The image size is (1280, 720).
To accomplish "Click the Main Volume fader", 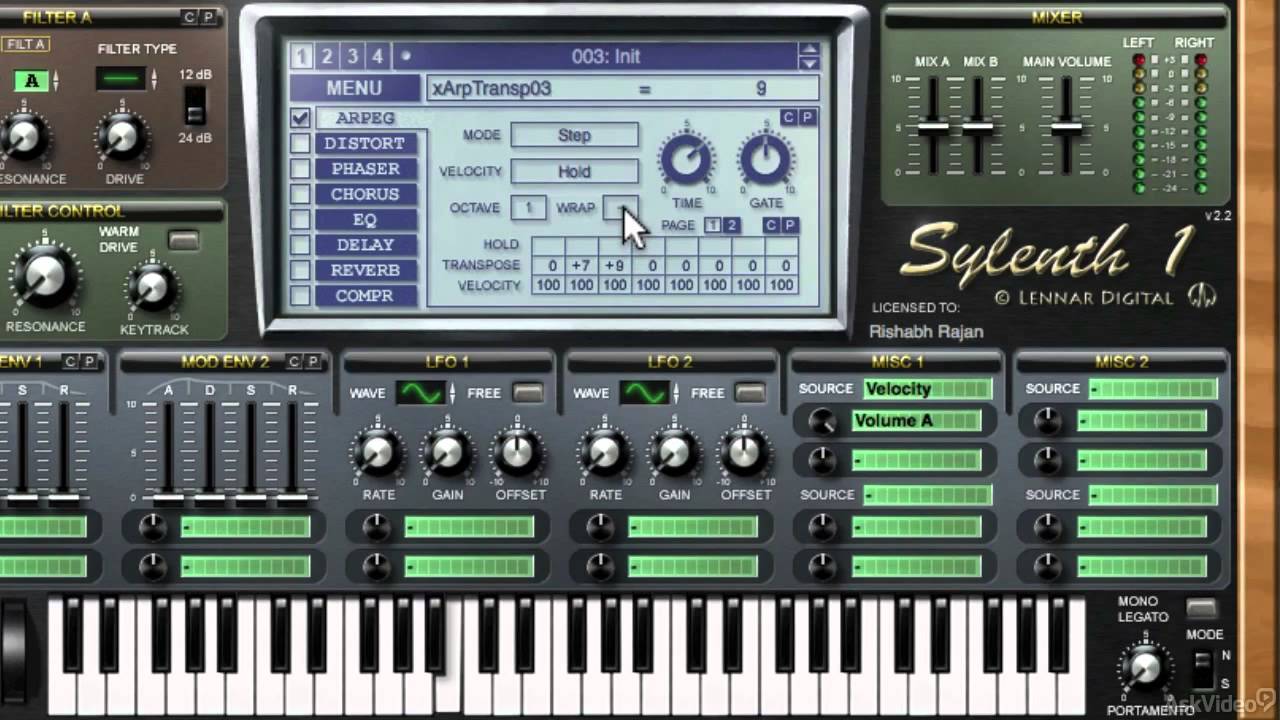I will click(x=1066, y=127).
